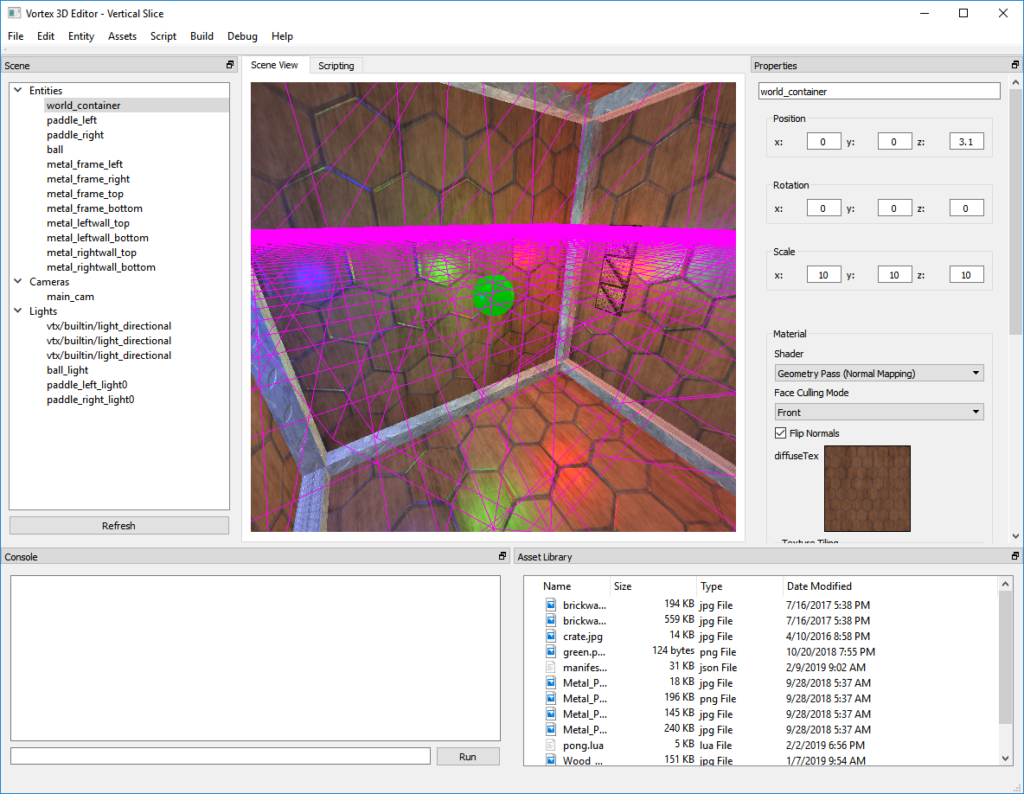This screenshot has height=794, width=1024.
Task: Click the Asset Library panel float icon
Action: point(1016,556)
